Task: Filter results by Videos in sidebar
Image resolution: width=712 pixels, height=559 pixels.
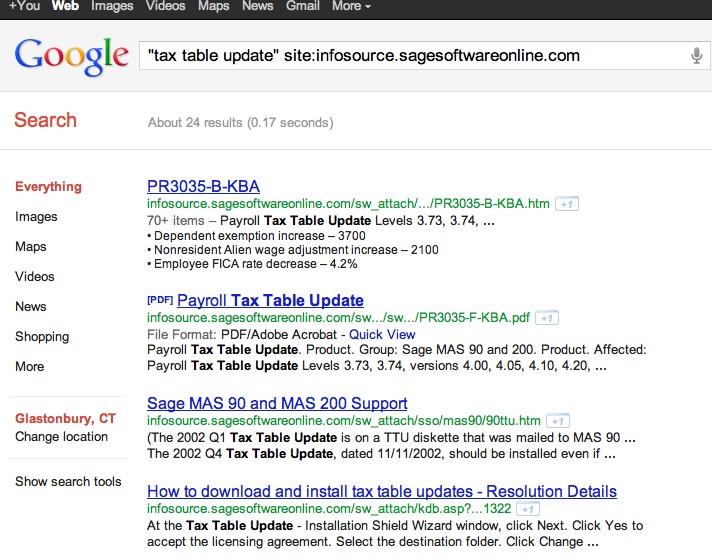Action: click(x=35, y=277)
